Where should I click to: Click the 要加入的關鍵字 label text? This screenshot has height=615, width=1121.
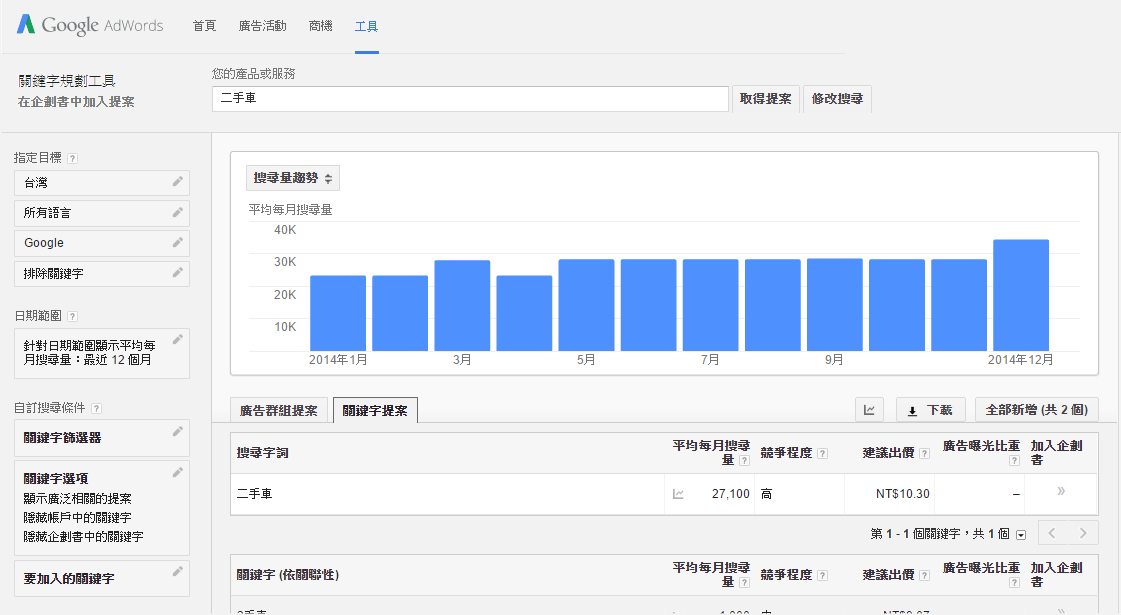click(69, 579)
